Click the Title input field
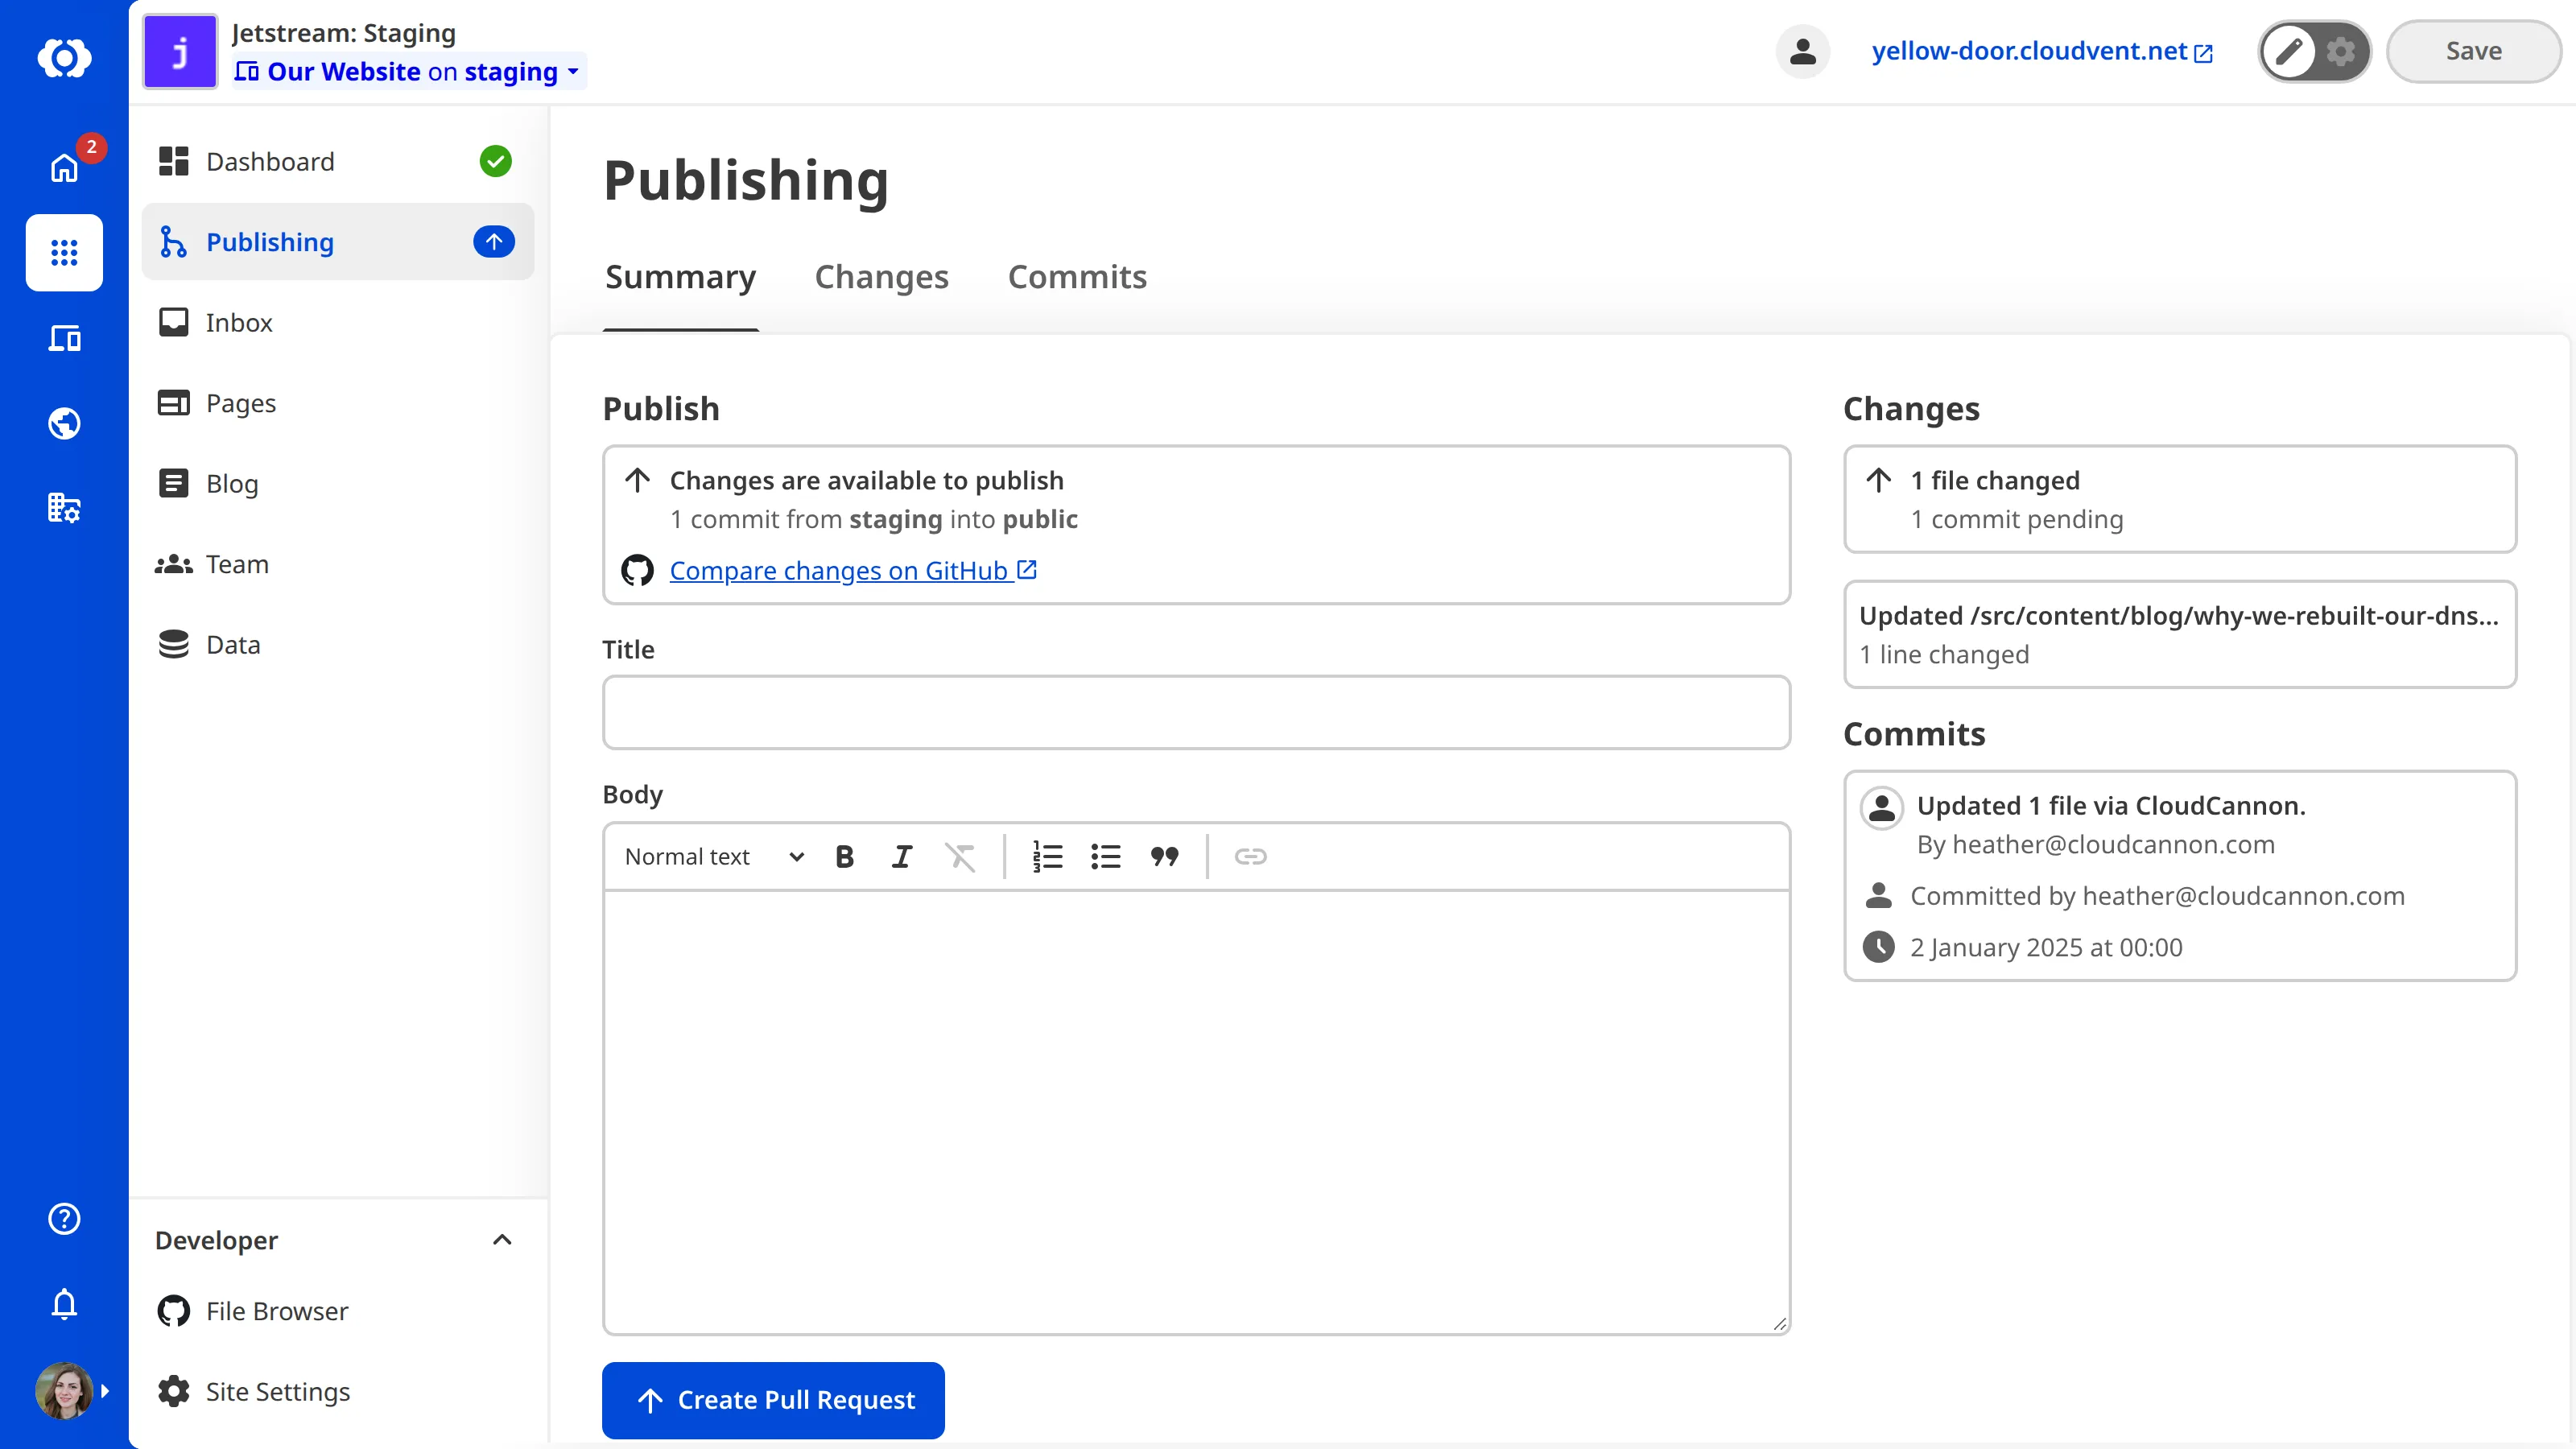 click(1196, 712)
